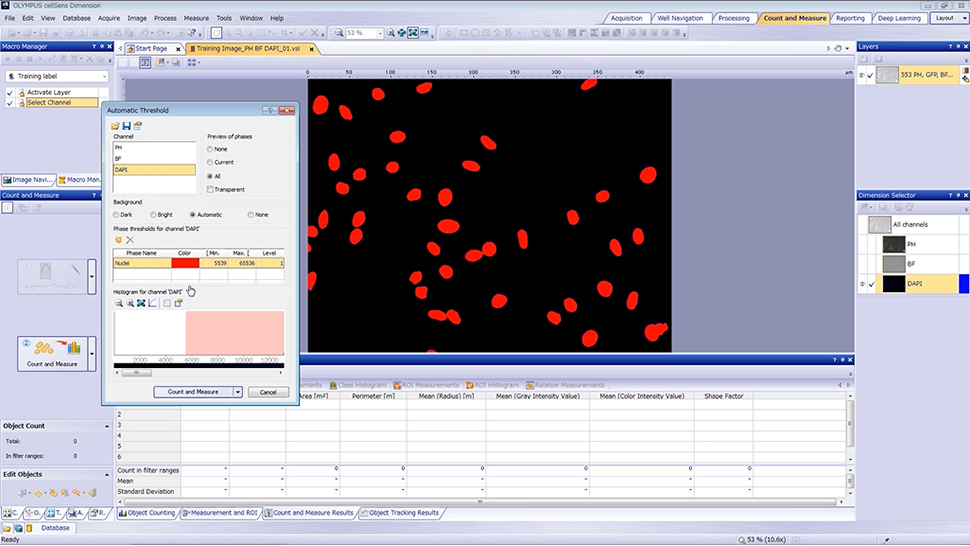The width and height of the screenshot is (970, 546).
Task: Click the Cancel button in Automatic Threshold
Action: (x=268, y=392)
